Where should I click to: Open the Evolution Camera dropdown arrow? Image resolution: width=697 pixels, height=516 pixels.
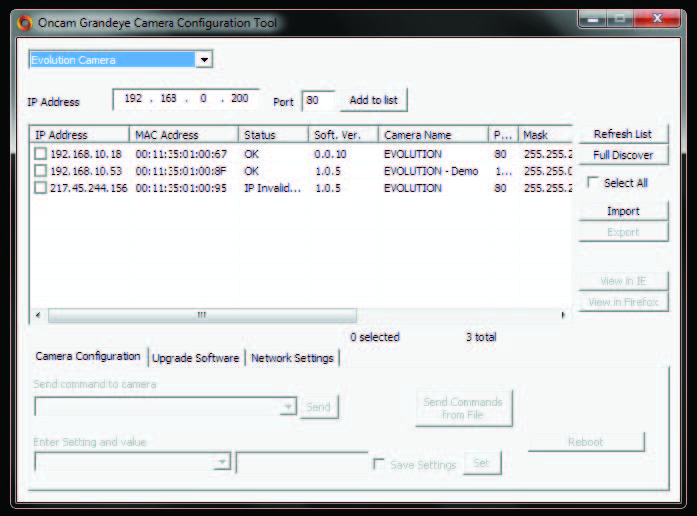(x=204, y=60)
